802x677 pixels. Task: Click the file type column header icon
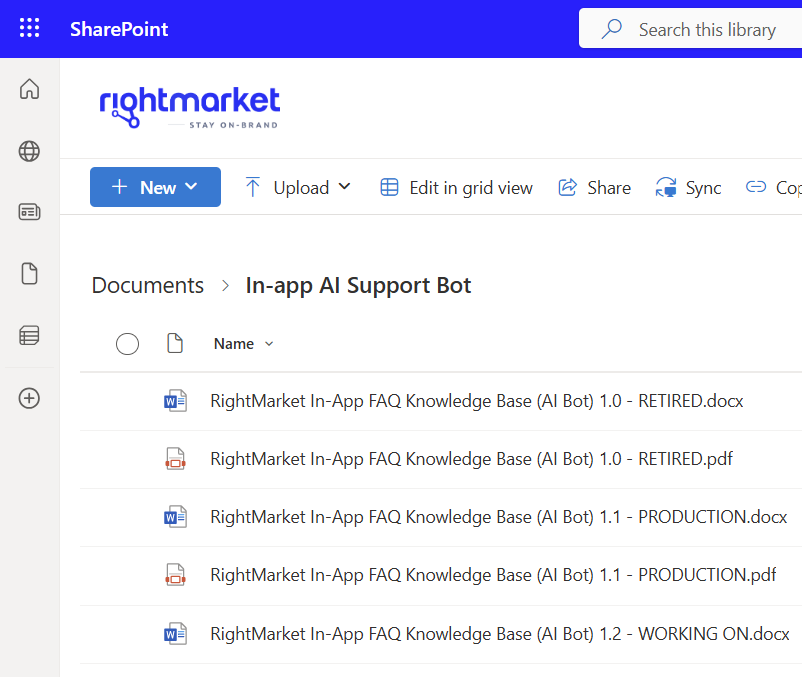click(175, 344)
